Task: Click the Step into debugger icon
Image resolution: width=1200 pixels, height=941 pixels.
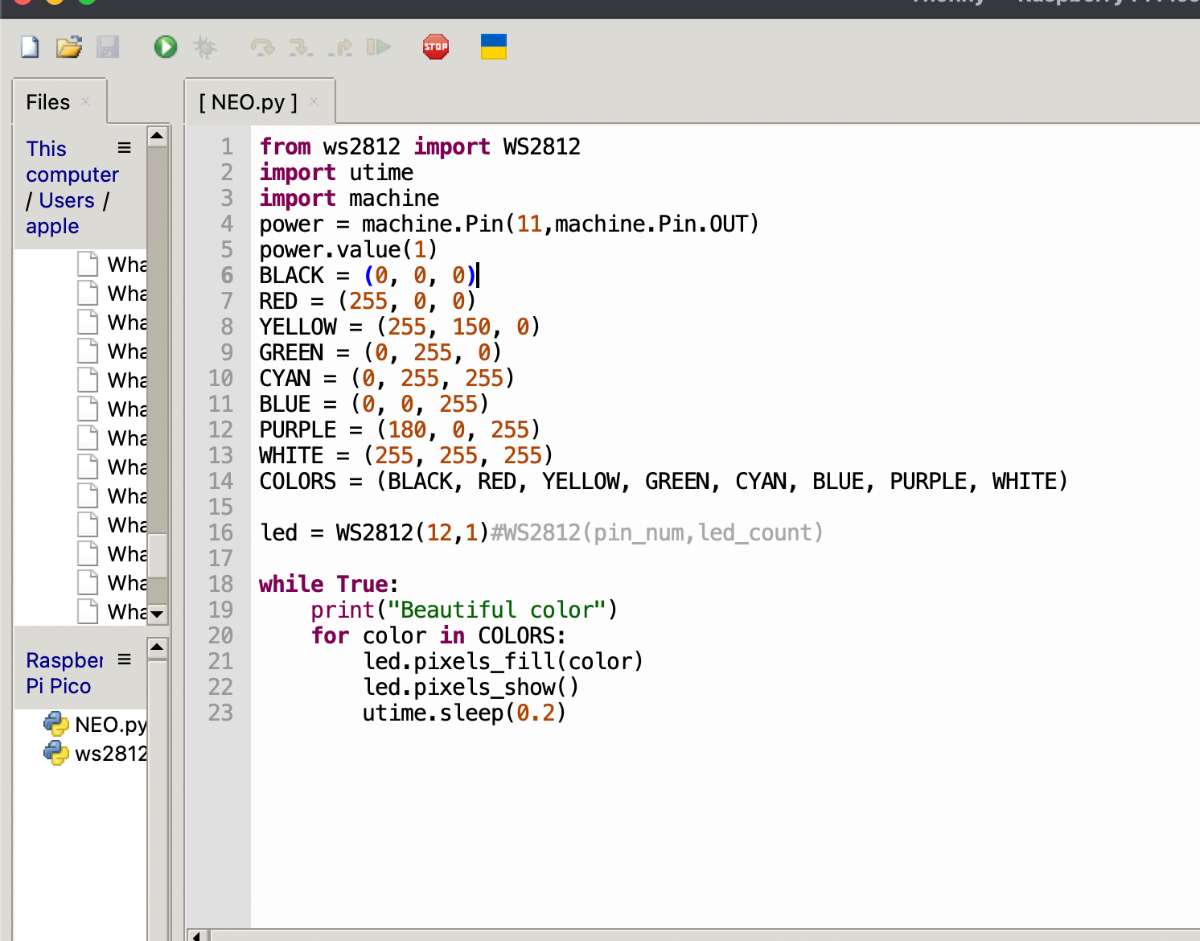Action: pos(300,46)
